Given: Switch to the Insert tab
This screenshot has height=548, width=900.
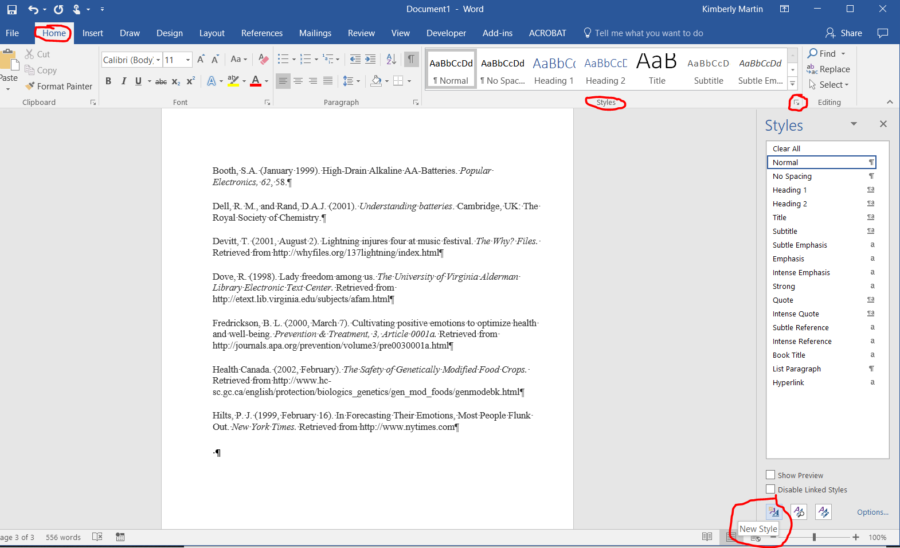Looking at the screenshot, I should pyautogui.click(x=92, y=33).
